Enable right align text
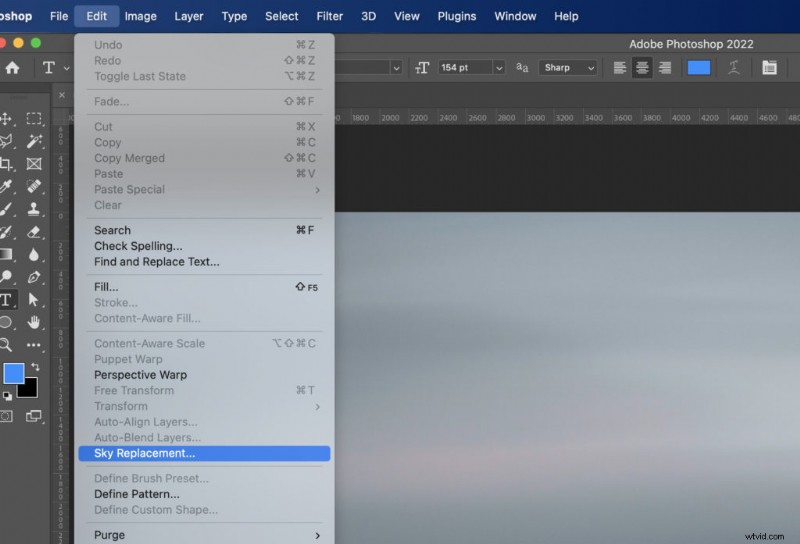Image resolution: width=800 pixels, height=544 pixels. [663, 68]
